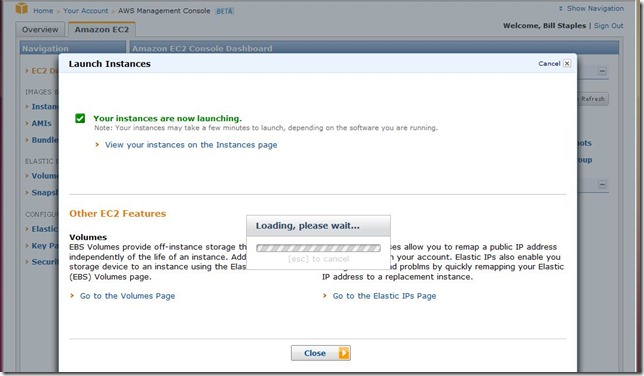Click the 'Your instances are now launching.' message
The image size is (644, 376).
point(168,118)
